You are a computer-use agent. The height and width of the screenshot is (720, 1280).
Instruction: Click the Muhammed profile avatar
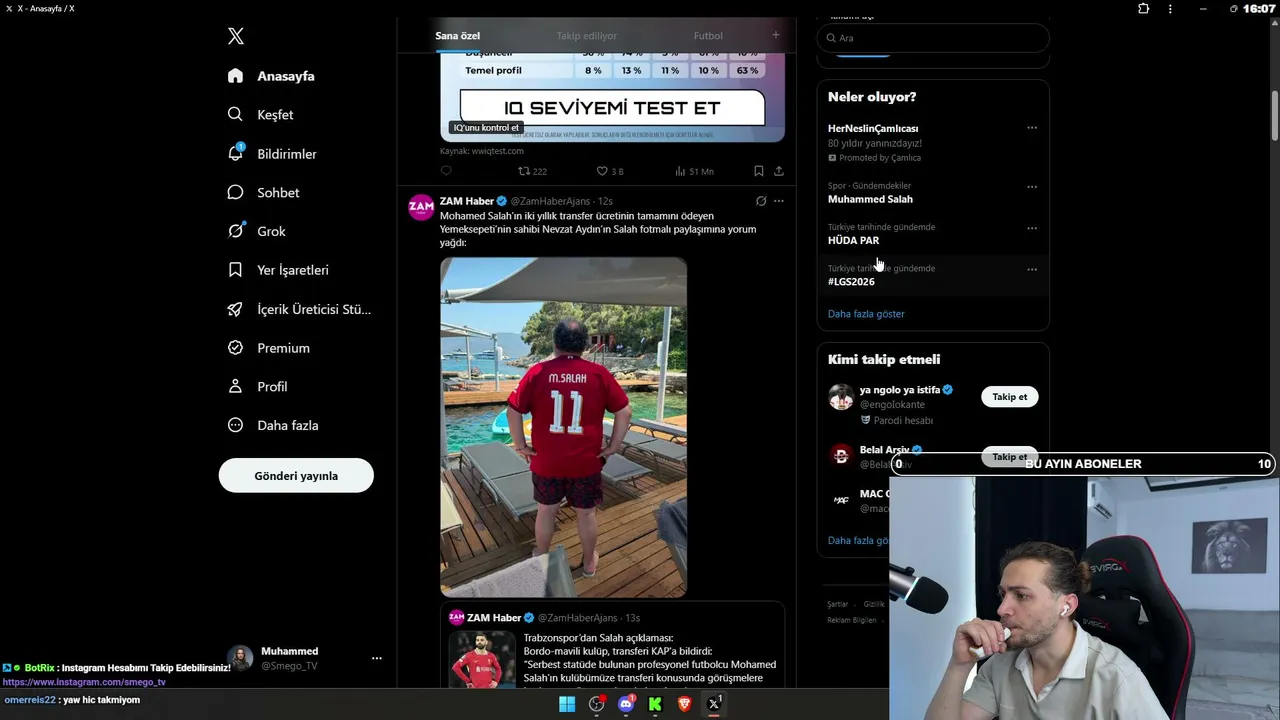[x=240, y=658]
